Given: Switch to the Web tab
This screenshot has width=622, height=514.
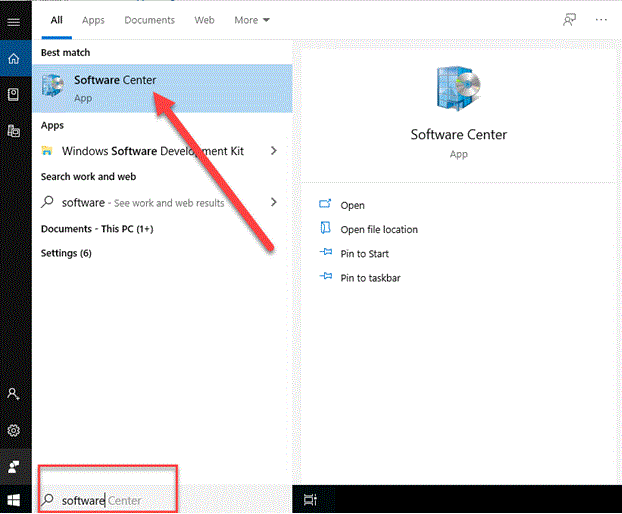Looking at the screenshot, I should [204, 20].
